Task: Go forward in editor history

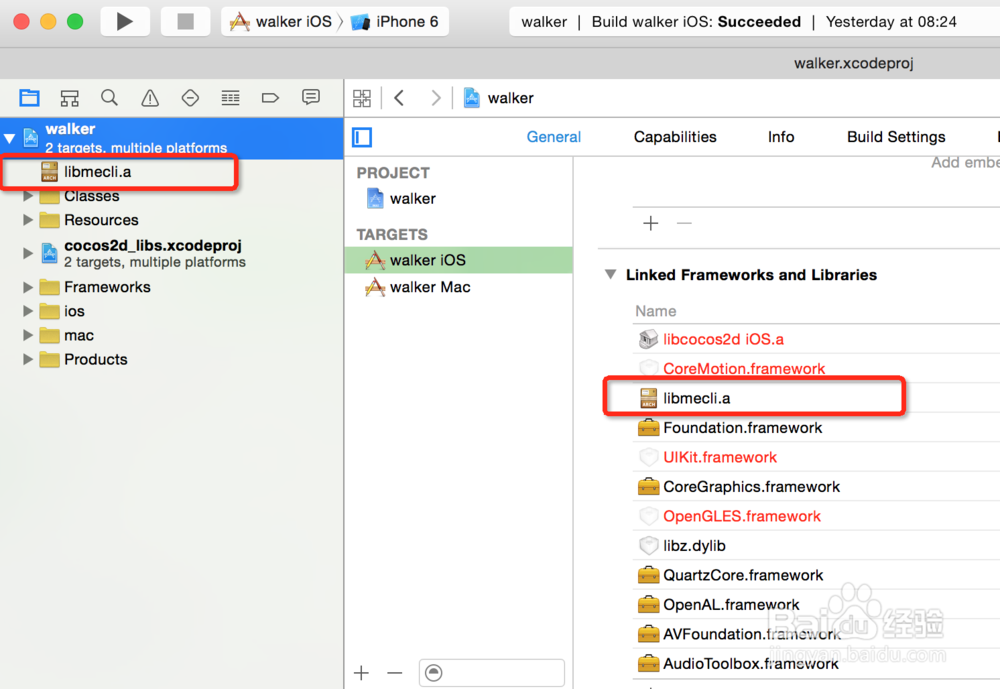Action: click(x=436, y=98)
